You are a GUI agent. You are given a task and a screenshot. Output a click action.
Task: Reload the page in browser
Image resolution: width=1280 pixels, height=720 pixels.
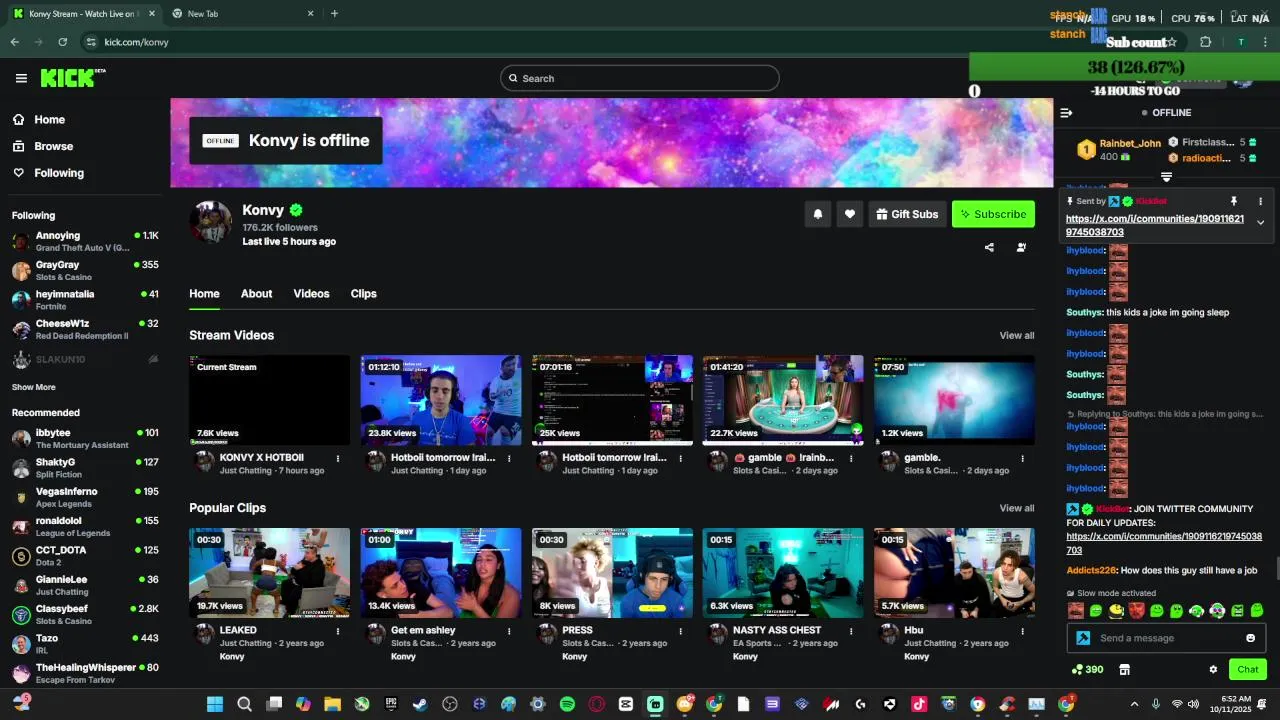pyautogui.click(x=62, y=42)
